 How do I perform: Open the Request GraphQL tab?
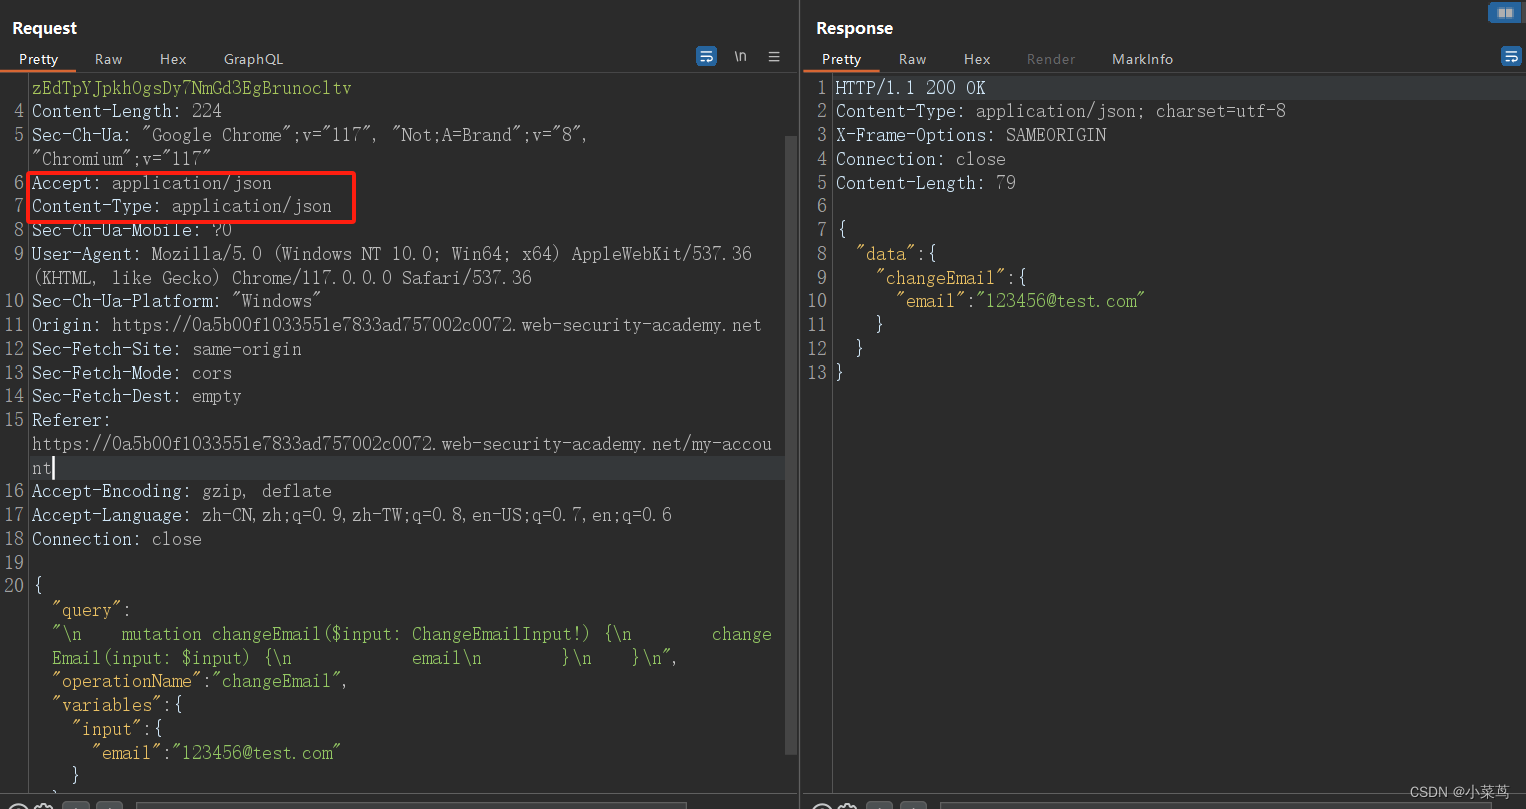pyautogui.click(x=253, y=59)
